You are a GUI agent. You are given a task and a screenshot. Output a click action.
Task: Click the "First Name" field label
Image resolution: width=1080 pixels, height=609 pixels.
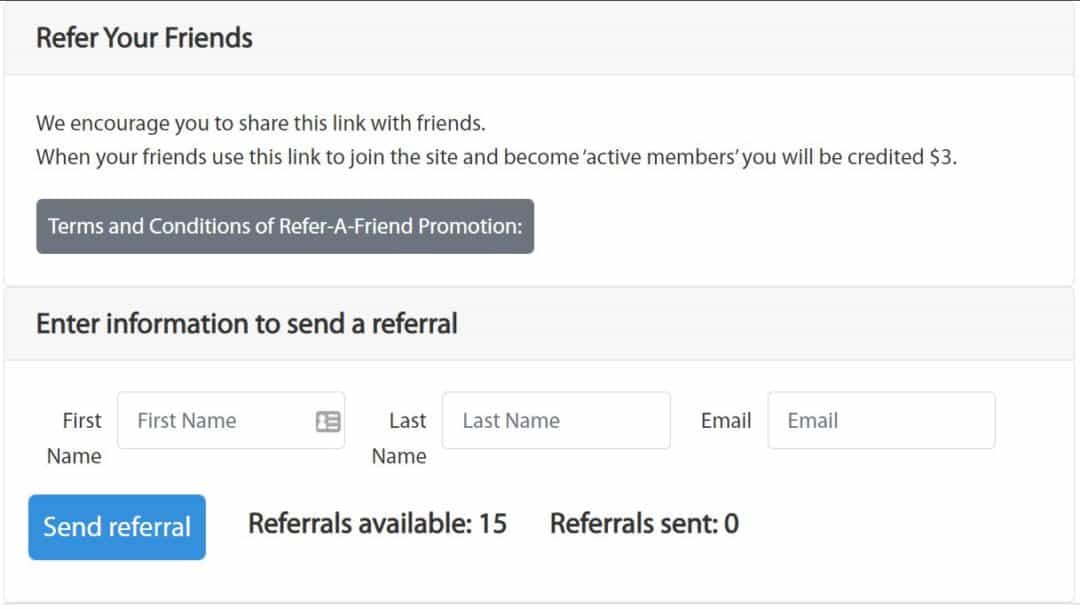[x=74, y=438]
